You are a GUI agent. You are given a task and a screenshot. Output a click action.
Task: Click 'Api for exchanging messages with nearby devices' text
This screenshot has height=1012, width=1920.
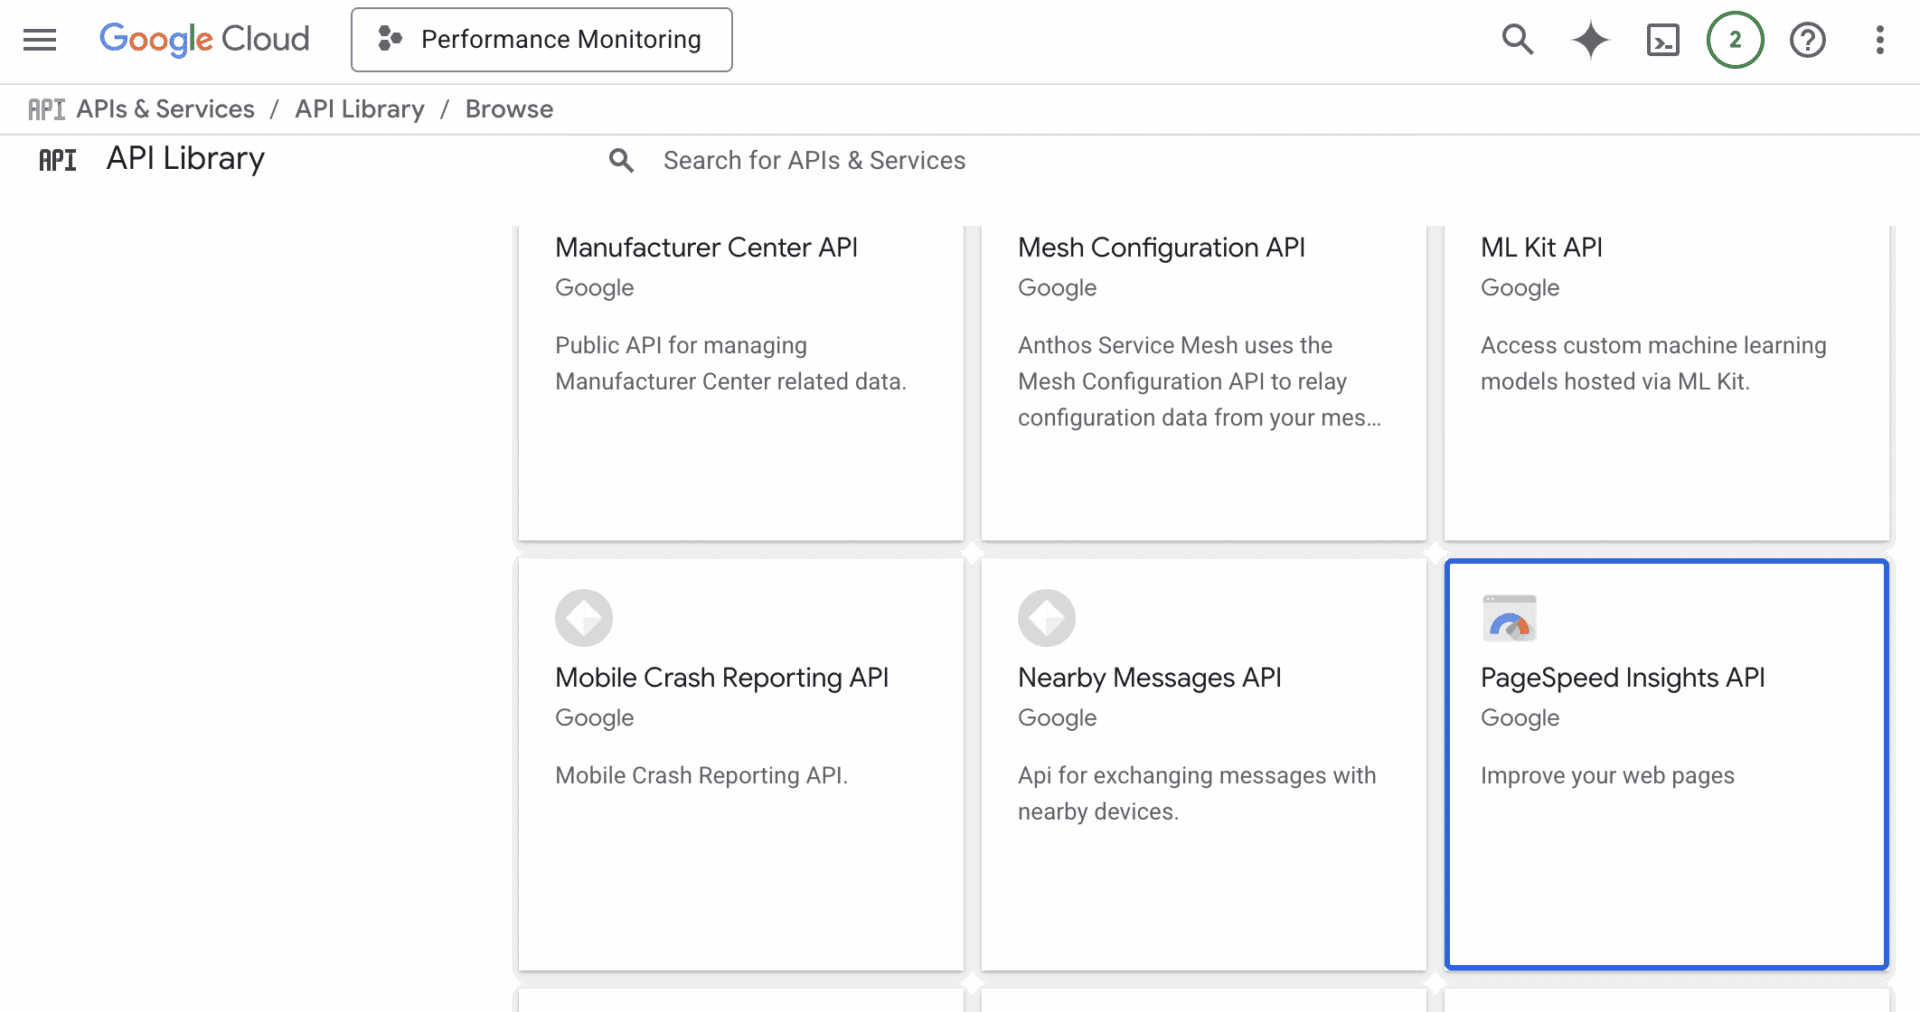click(x=1197, y=794)
